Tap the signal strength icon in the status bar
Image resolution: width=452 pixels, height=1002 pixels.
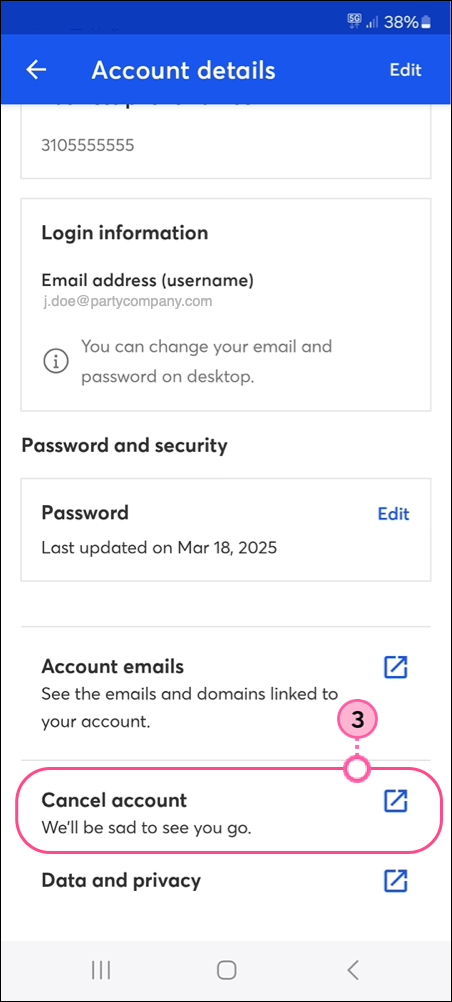[373, 22]
